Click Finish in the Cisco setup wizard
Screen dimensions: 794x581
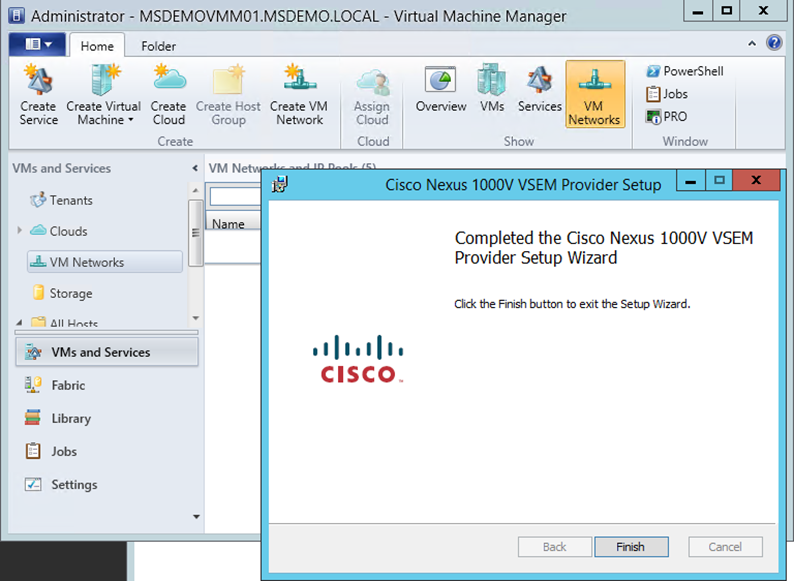tap(631, 547)
